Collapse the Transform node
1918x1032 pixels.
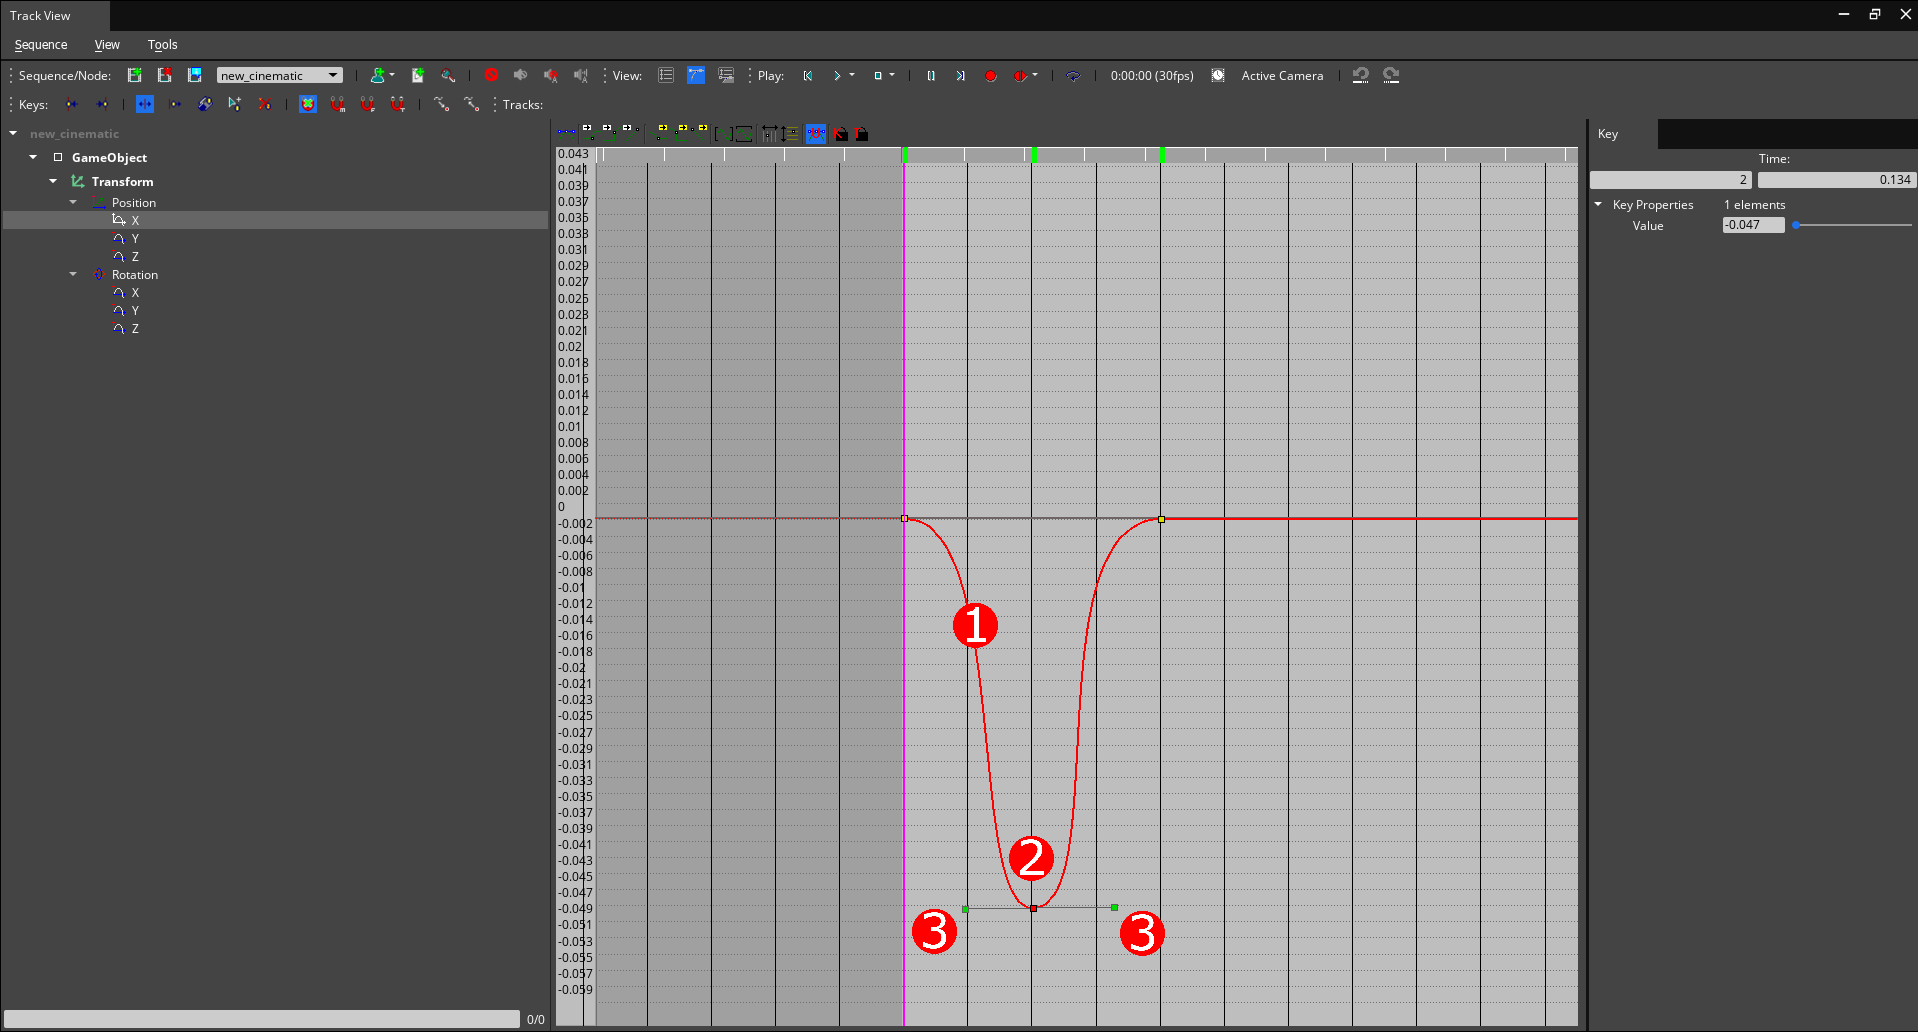point(53,181)
